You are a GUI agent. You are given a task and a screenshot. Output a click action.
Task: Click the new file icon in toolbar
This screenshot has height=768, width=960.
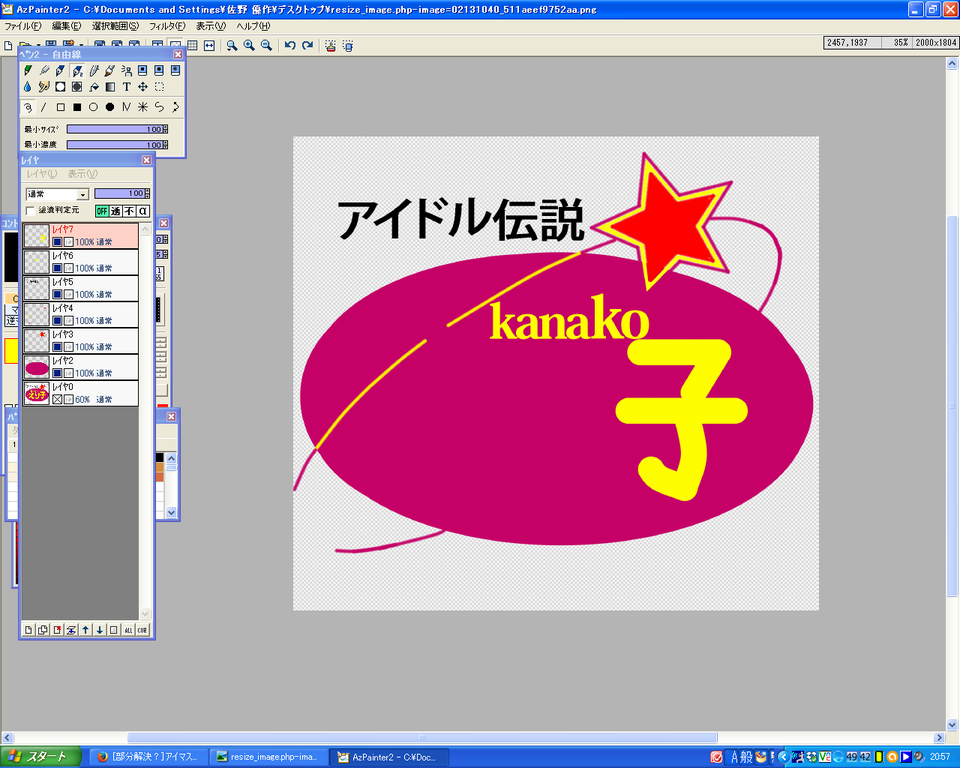pos(8,45)
